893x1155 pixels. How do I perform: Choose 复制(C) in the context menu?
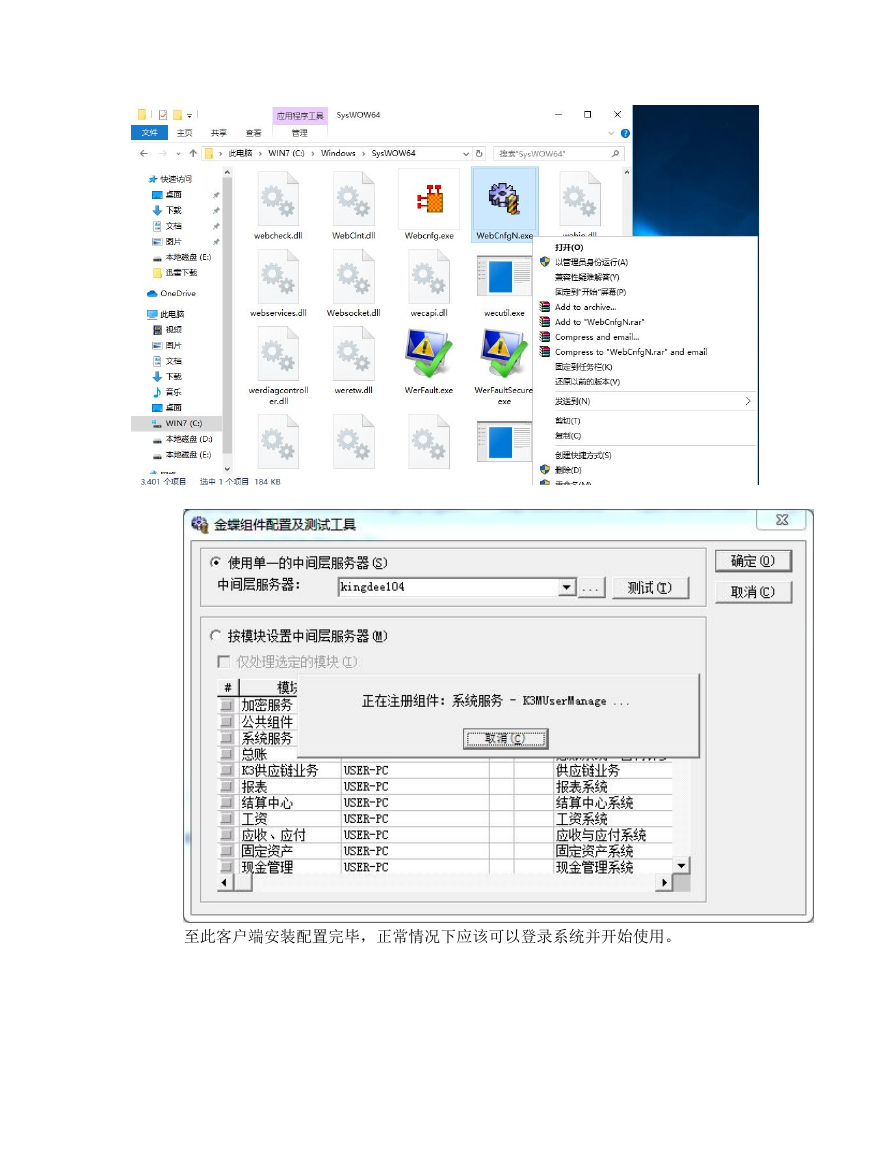(567, 435)
